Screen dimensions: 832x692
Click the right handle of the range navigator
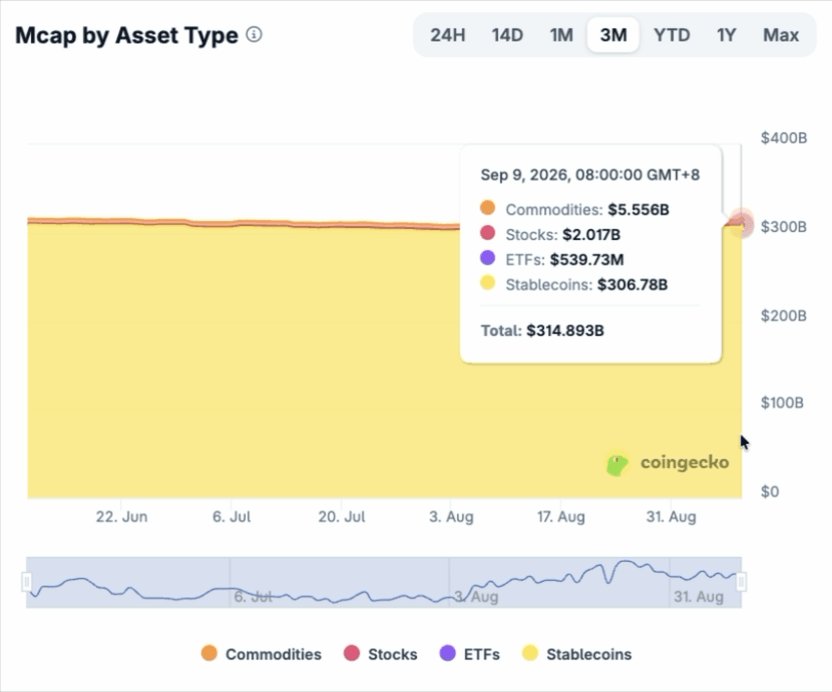tap(741, 582)
